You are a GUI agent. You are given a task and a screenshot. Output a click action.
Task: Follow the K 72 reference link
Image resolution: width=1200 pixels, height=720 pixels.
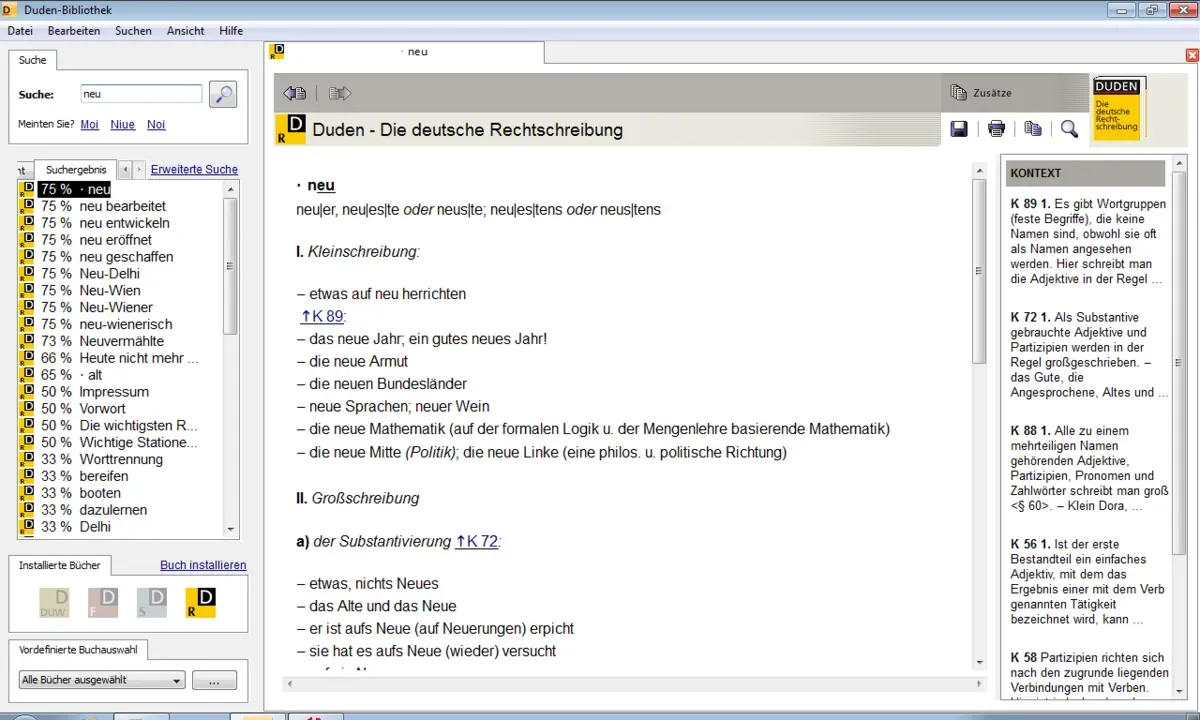[x=476, y=541]
